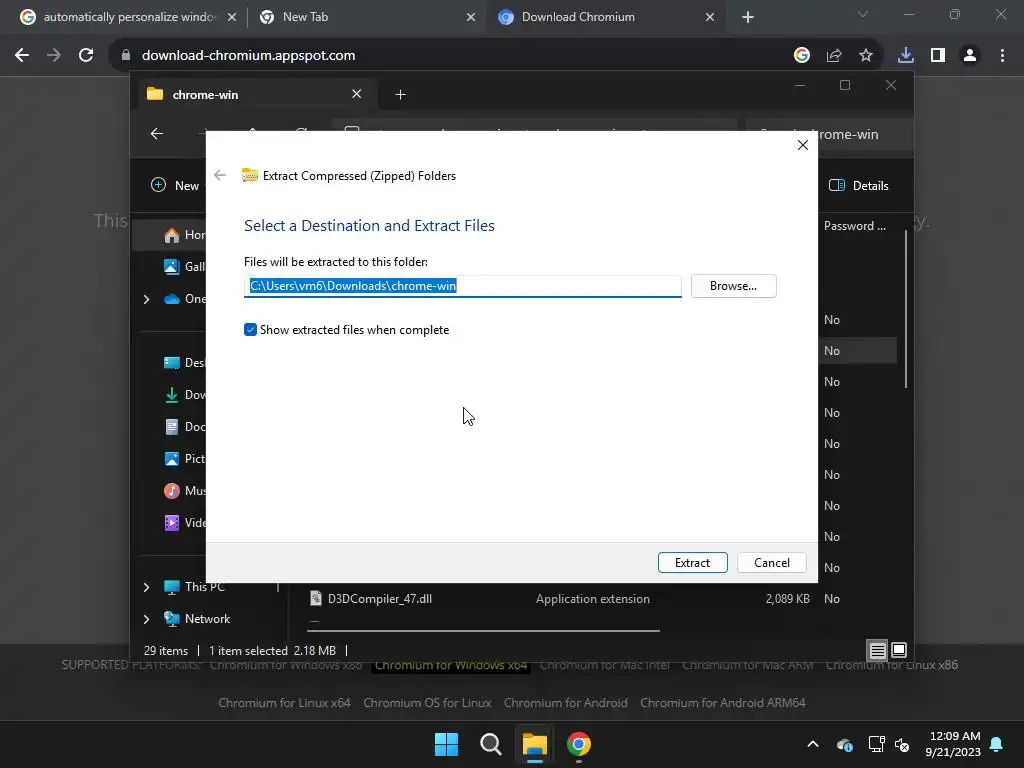Click the extraction destination path field
This screenshot has height=768, width=1024.
(x=462, y=286)
